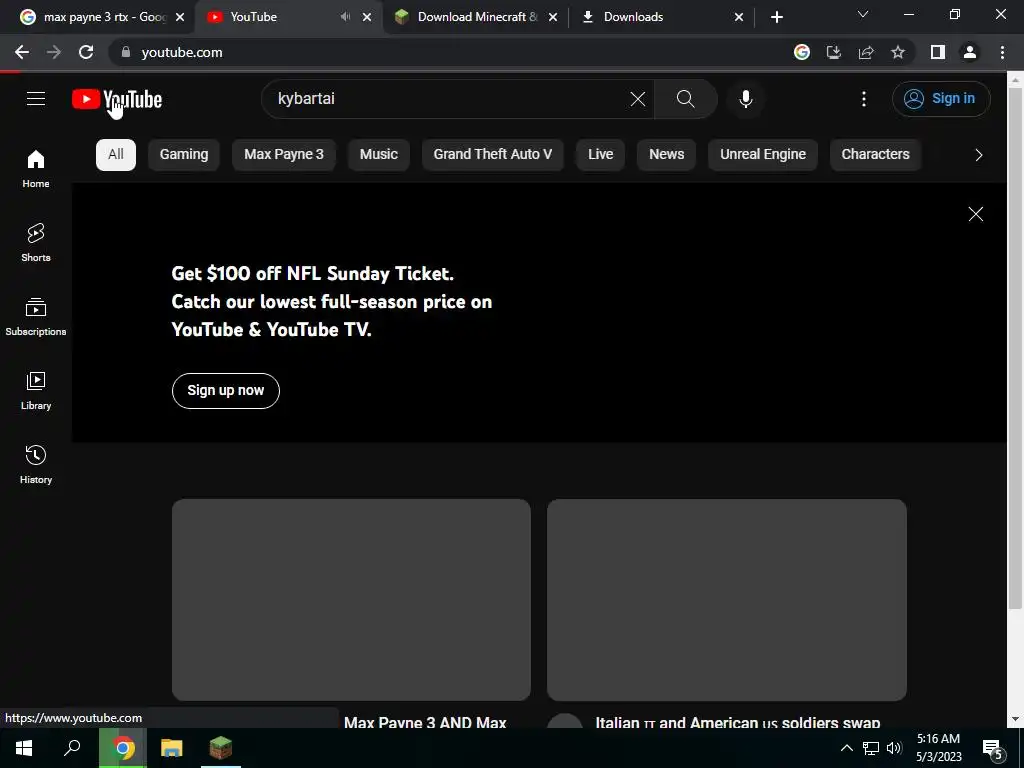
Task: Open Windows taskbar search
Action: [x=72, y=748]
